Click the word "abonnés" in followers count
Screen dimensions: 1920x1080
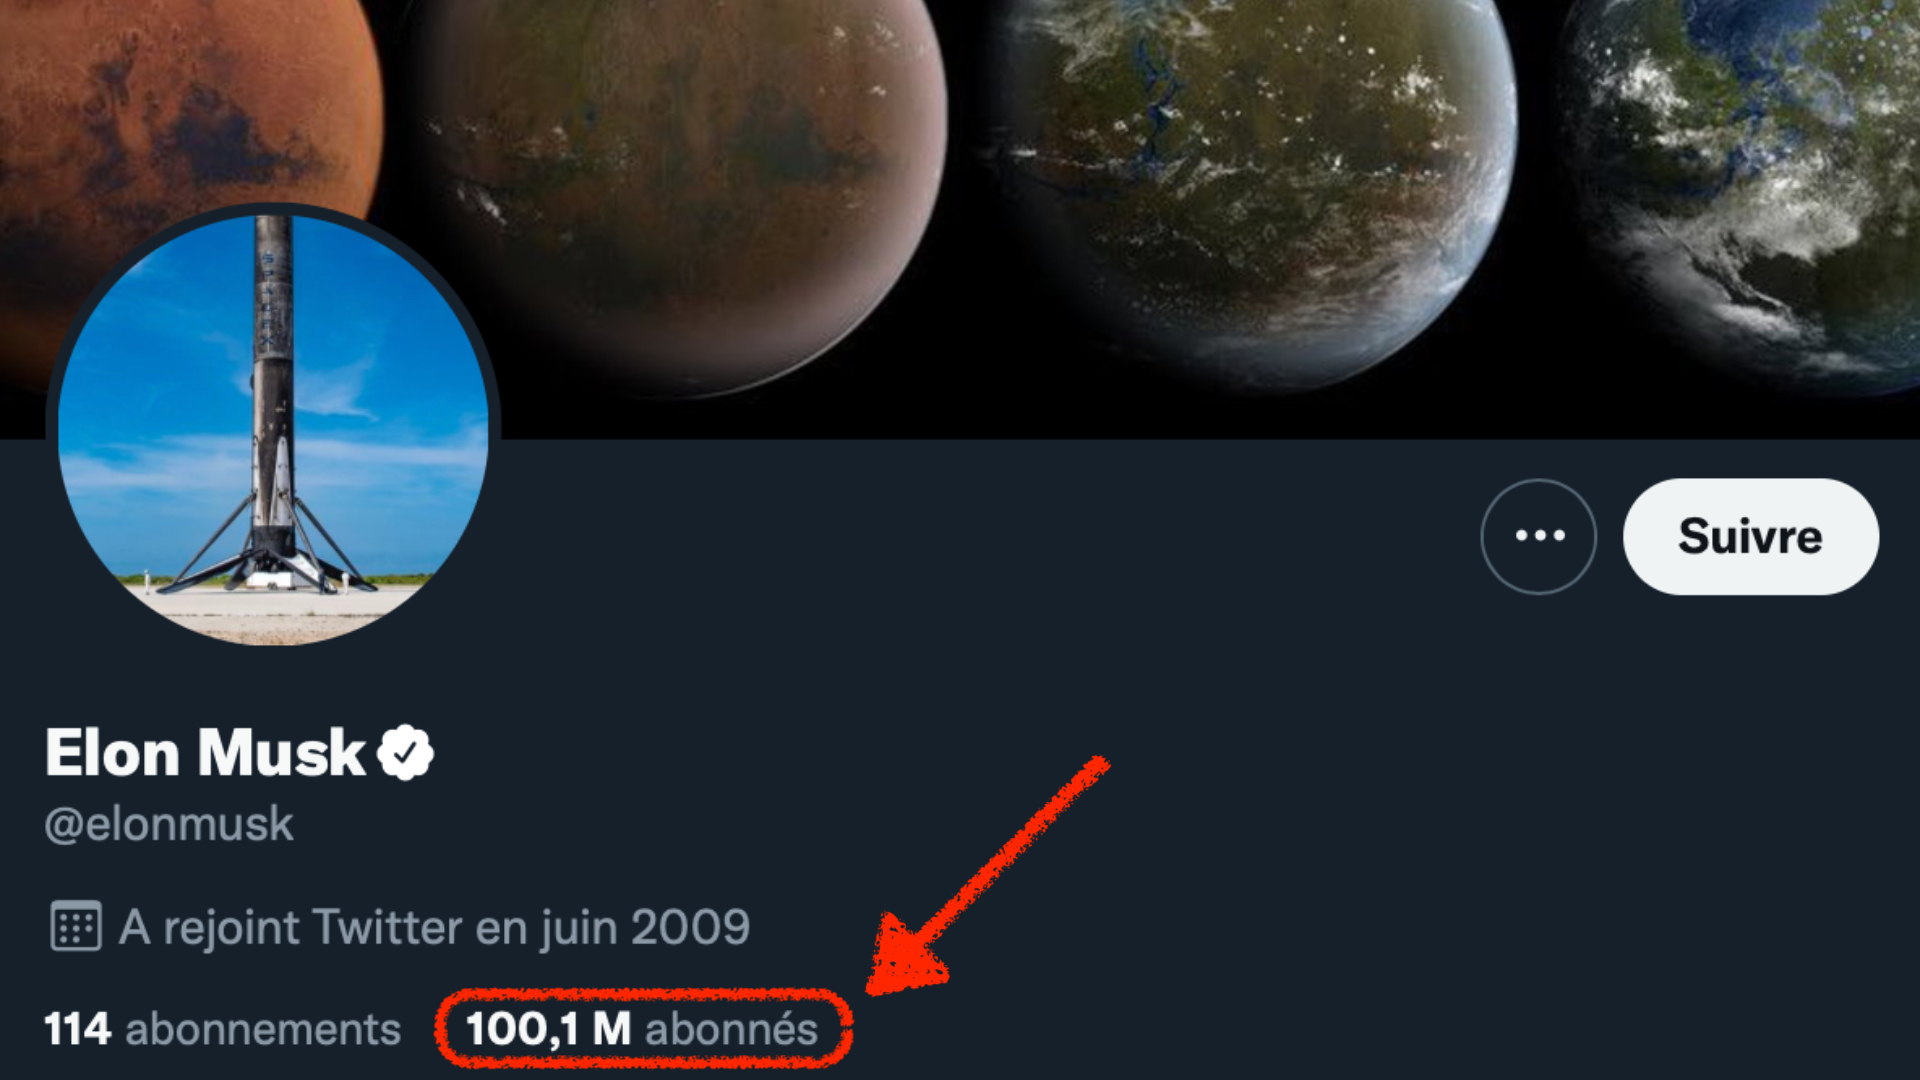732,1029
